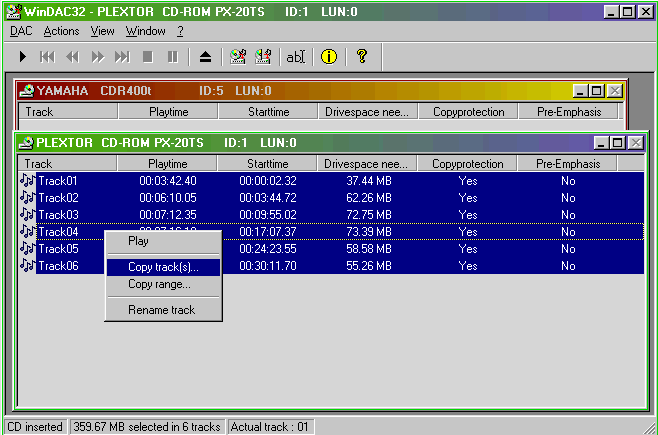Click PLEXTOR Pre-Emphasis column header
The image size is (658, 435).
click(x=568, y=164)
